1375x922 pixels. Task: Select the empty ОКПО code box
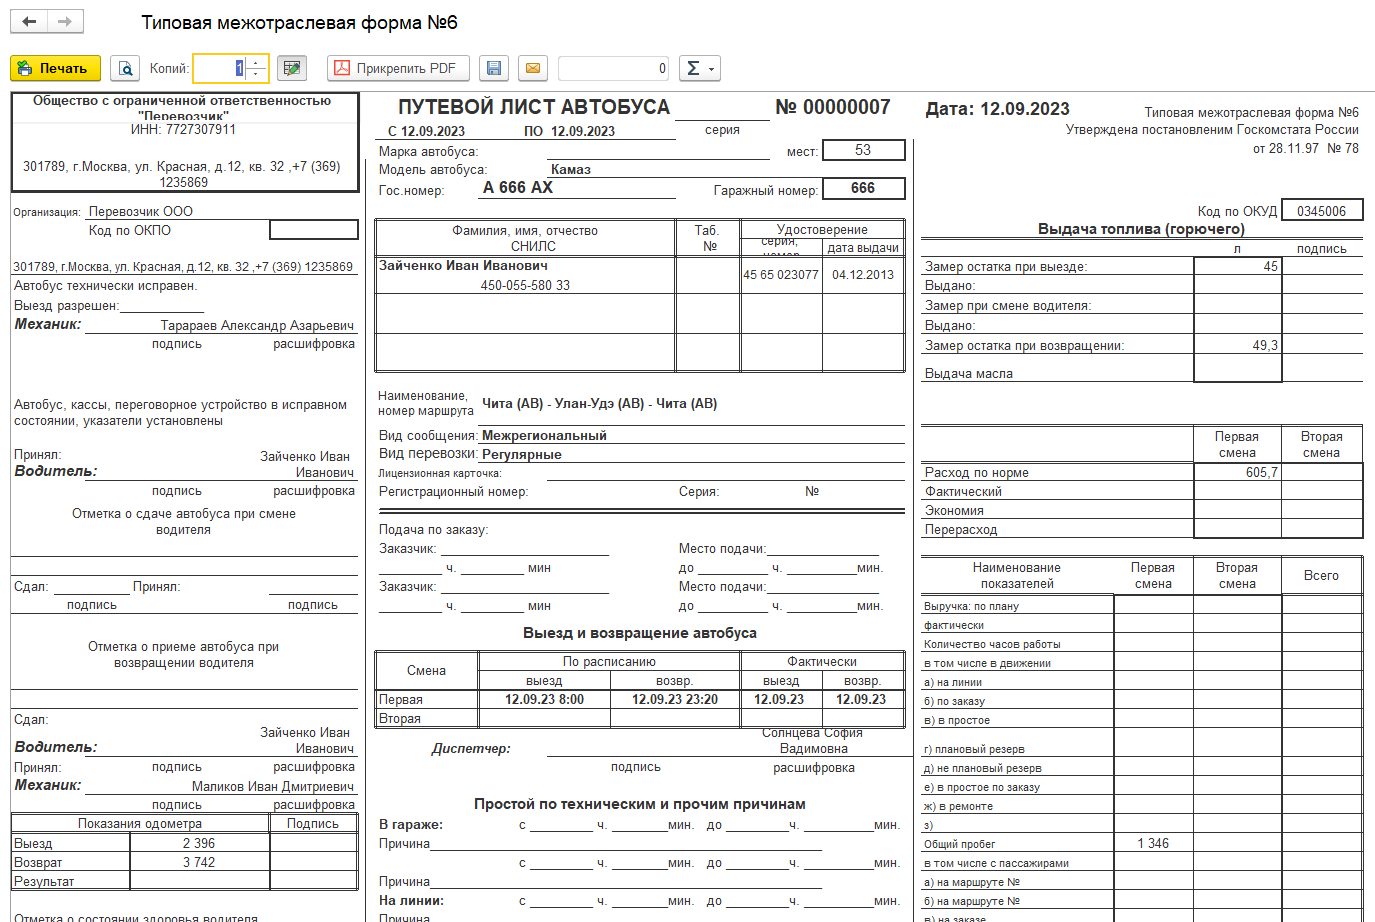(x=313, y=230)
